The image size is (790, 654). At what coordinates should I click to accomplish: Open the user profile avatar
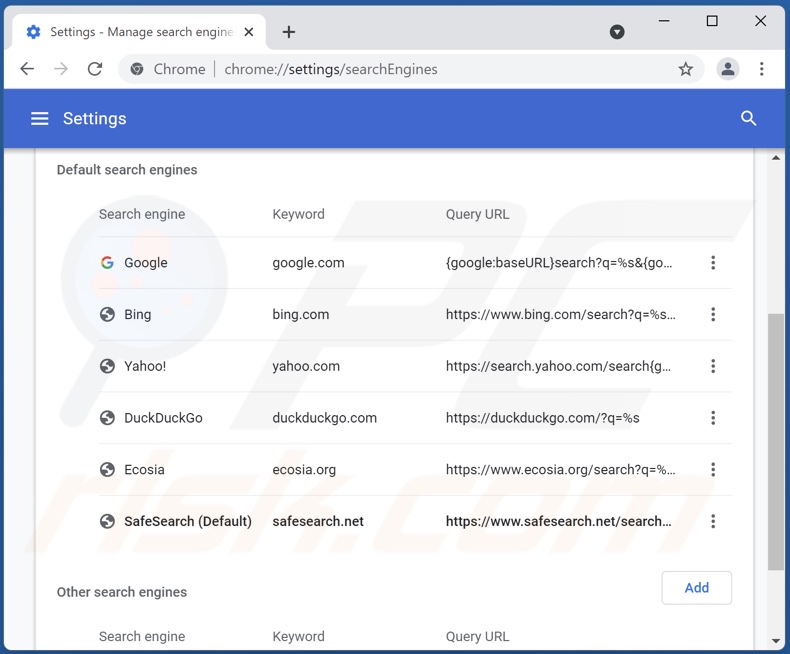[x=728, y=69]
